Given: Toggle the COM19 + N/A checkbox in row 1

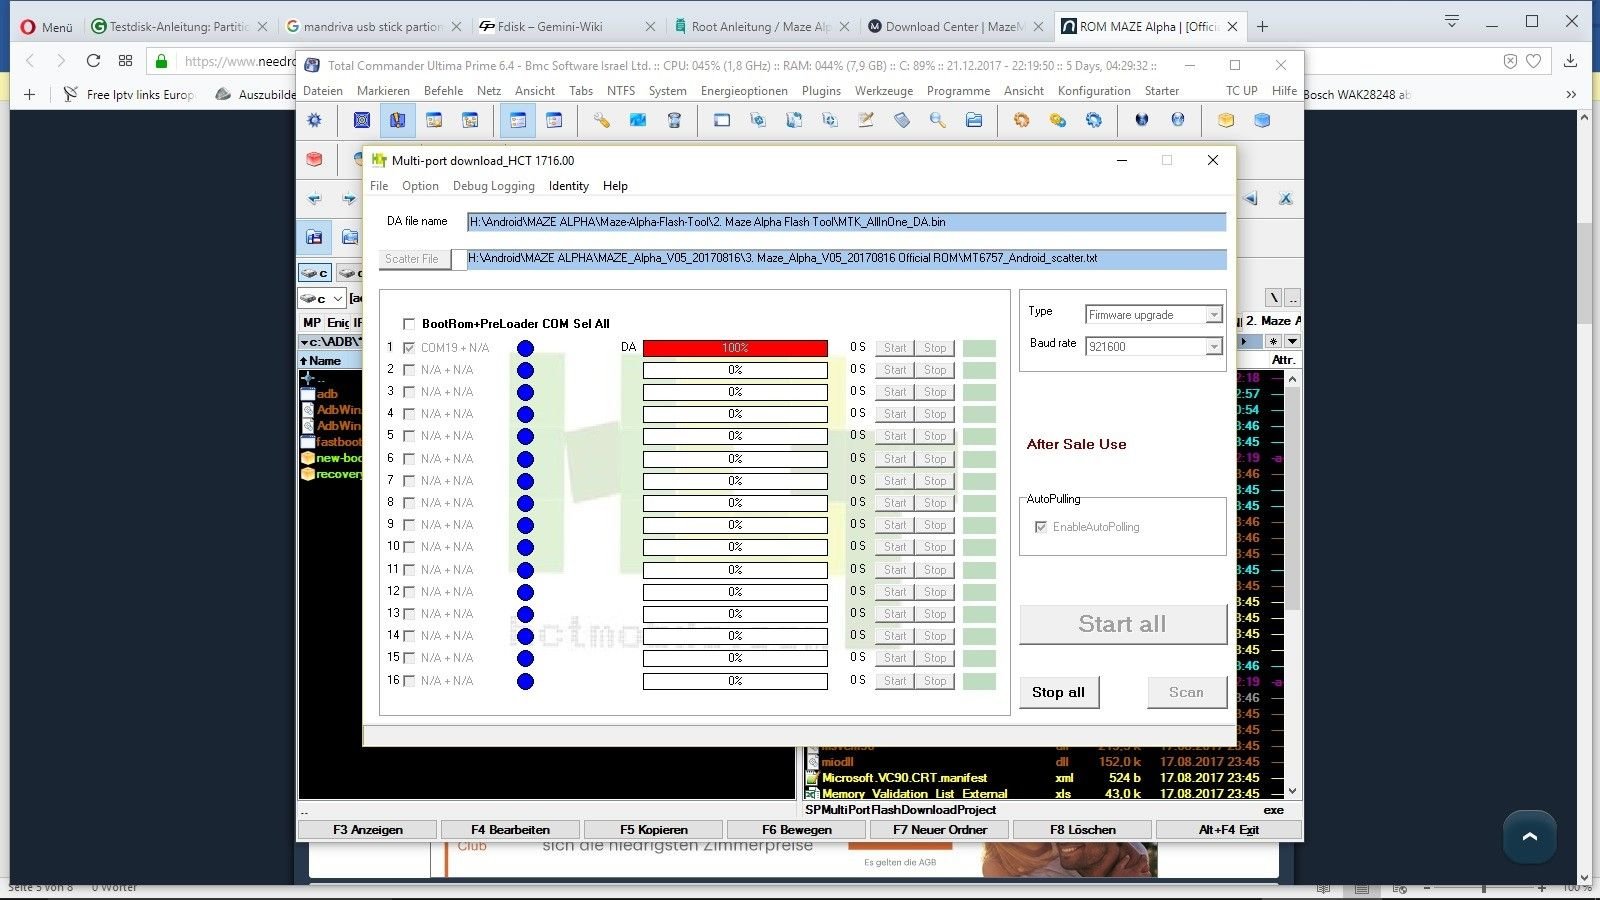Looking at the screenshot, I should (409, 348).
